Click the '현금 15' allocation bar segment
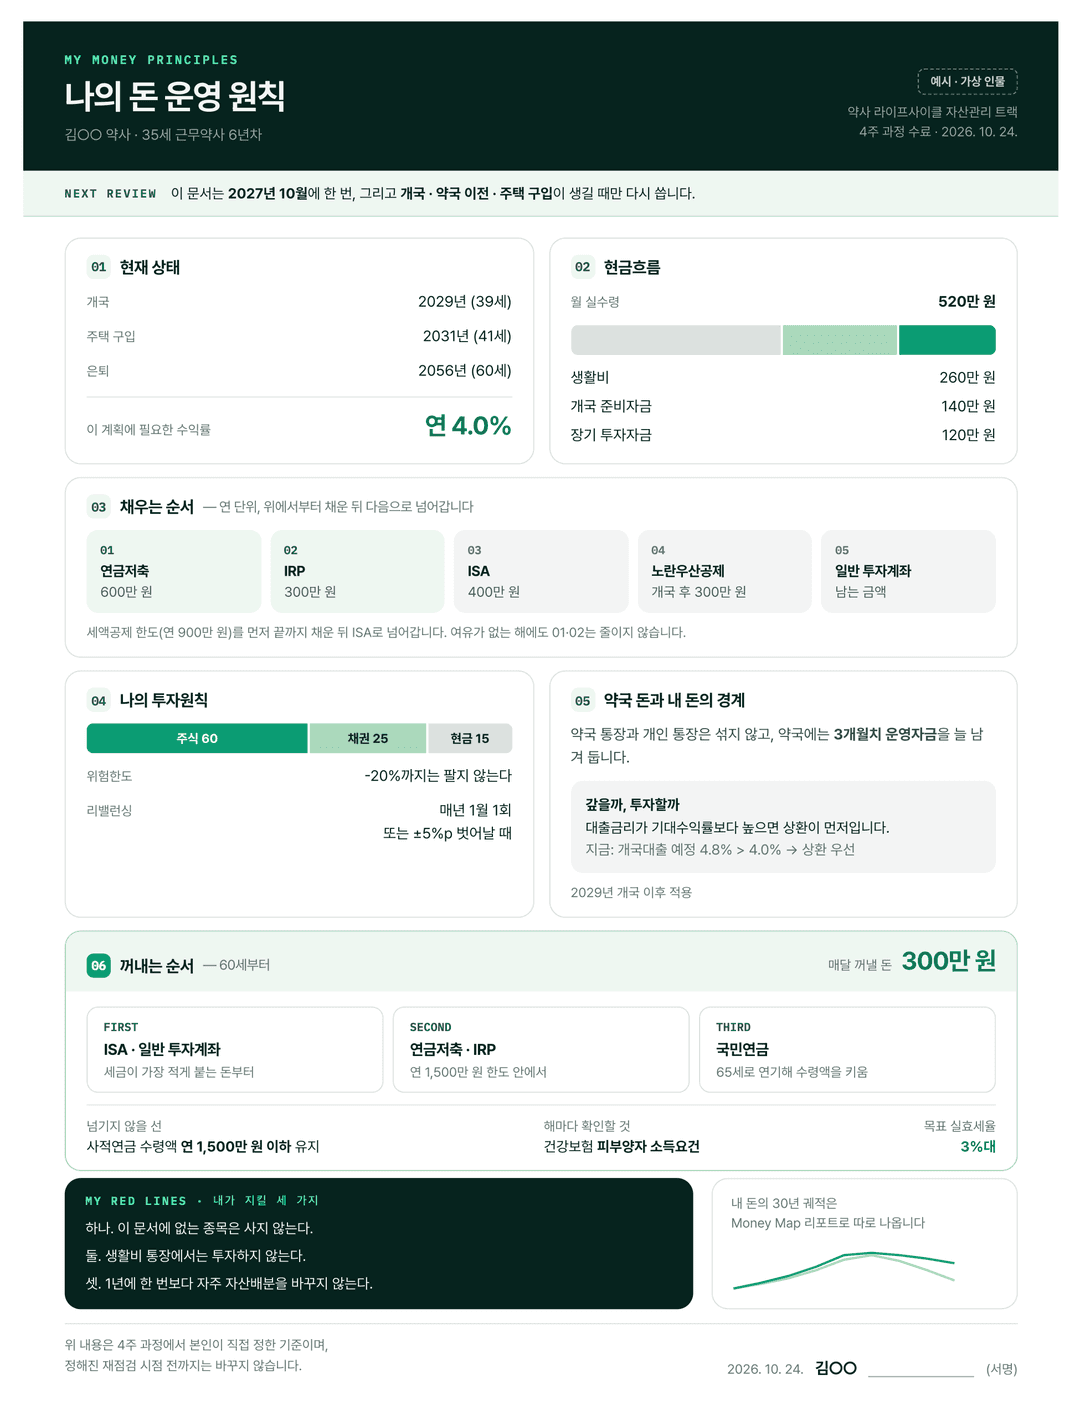The width and height of the screenshot is (1080, 1402). pos(470,738)
